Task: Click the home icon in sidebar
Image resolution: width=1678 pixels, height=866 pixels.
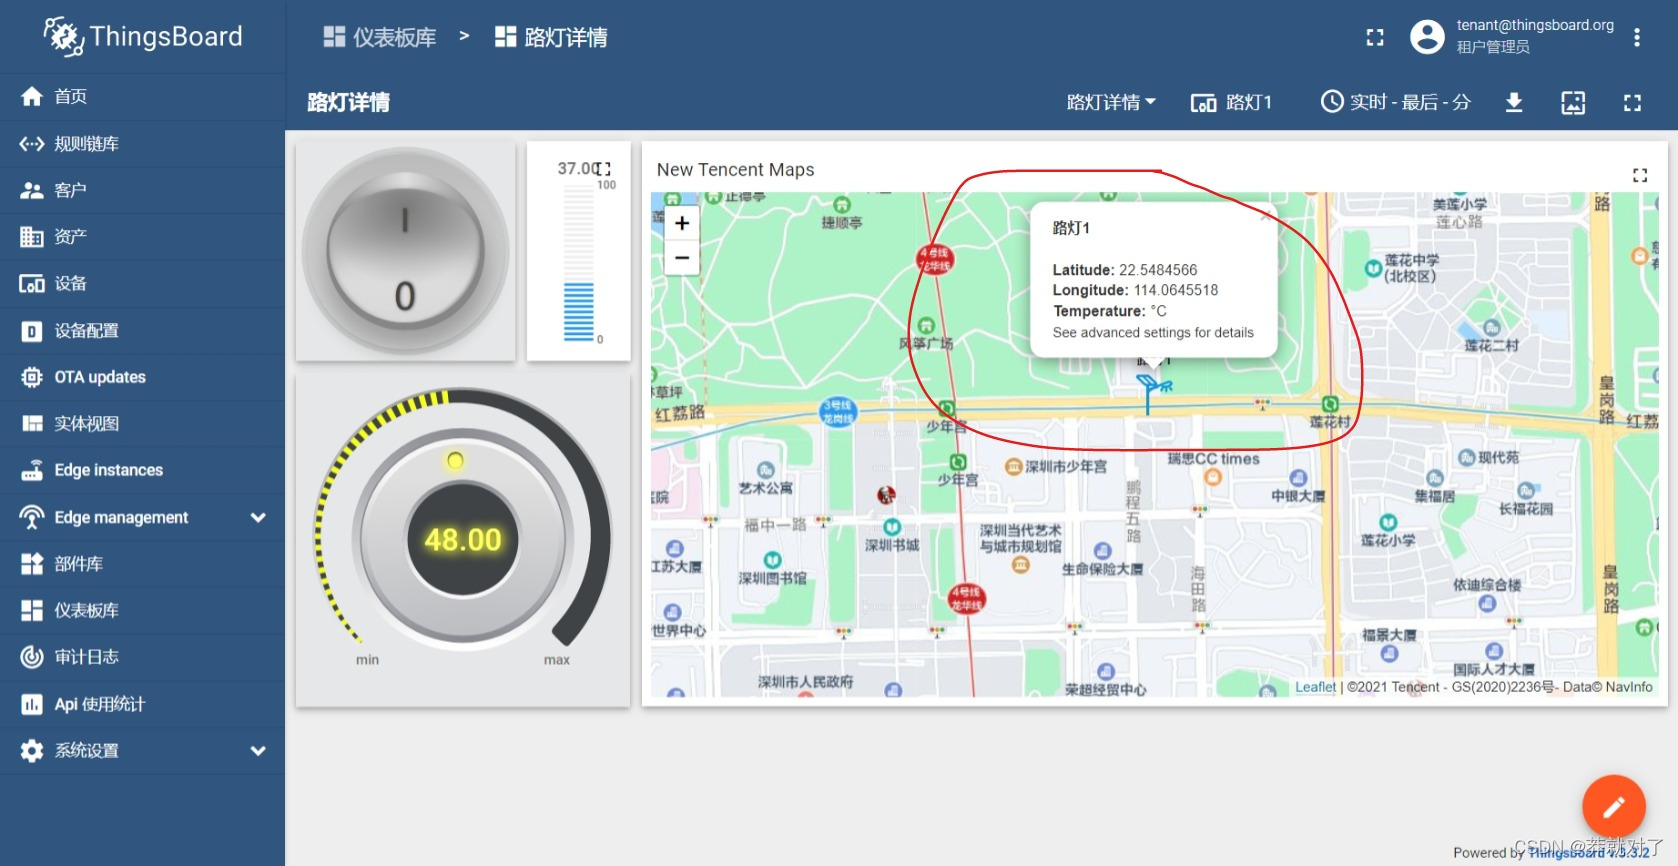Action: point(32,96)
